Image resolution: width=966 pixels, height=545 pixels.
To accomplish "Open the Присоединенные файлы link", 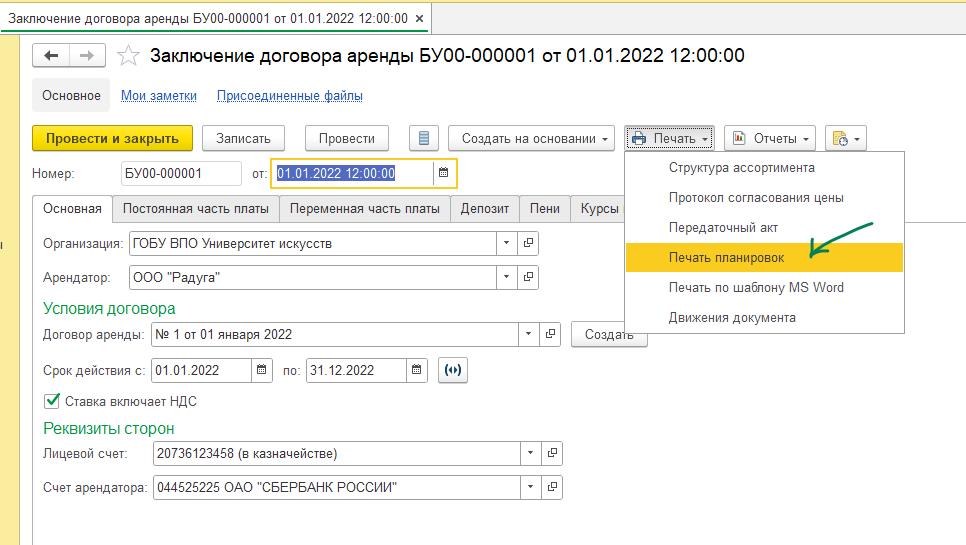I will pyautogui.click(x=289, y=96).
